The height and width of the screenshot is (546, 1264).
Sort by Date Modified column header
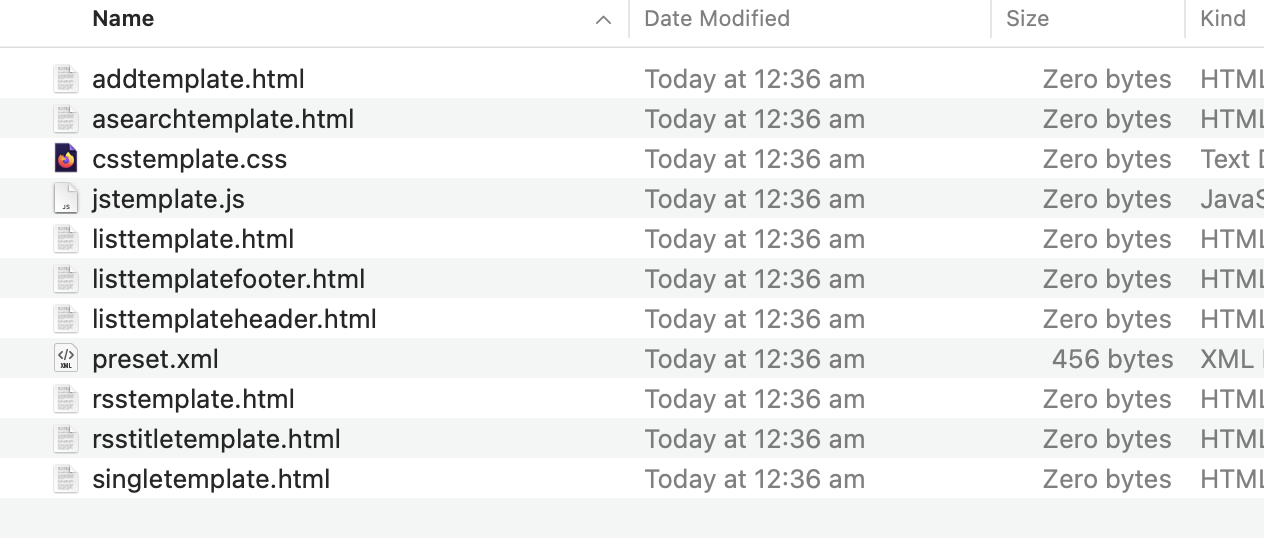717,19
